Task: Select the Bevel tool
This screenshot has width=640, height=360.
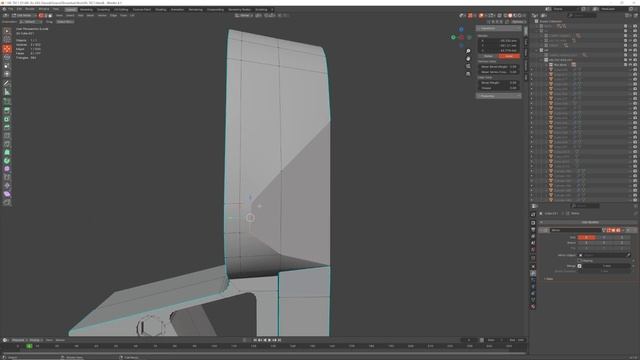Action: click(x=7, y=127)
